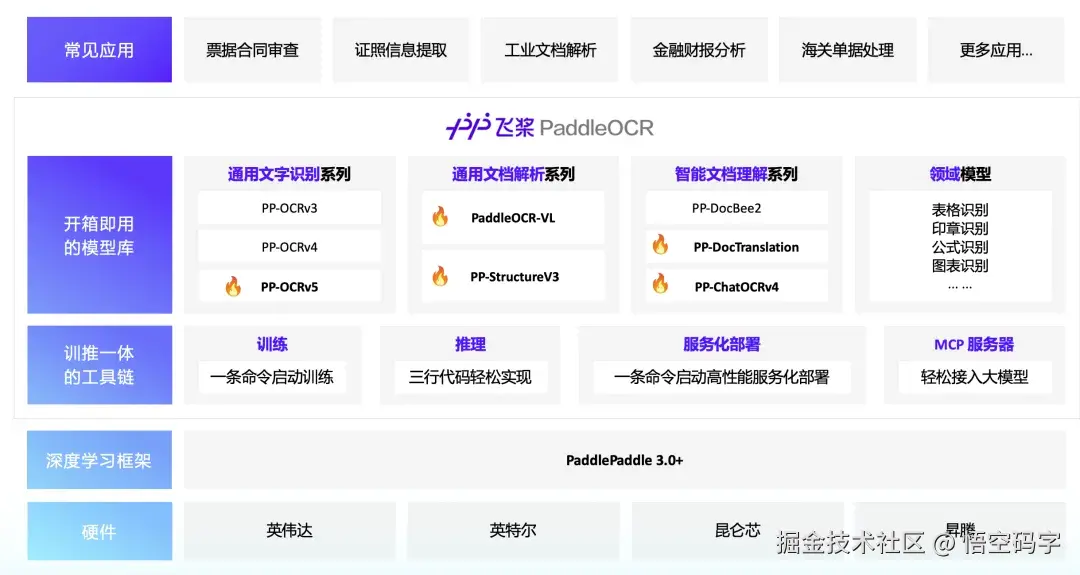
Task: Select the 深度学习框架 block
Action: (x=99, y=460)
